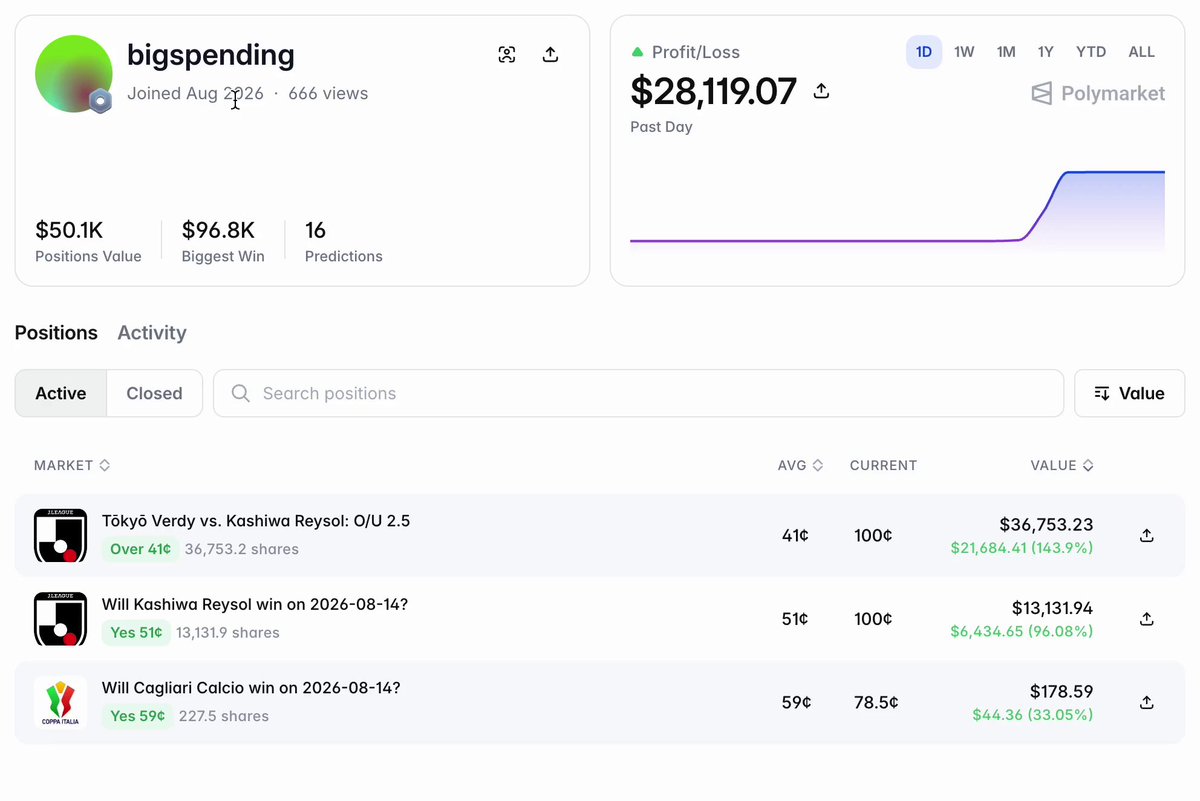Open J.League logo for Tōkyō Verdy market

(61, 535)
